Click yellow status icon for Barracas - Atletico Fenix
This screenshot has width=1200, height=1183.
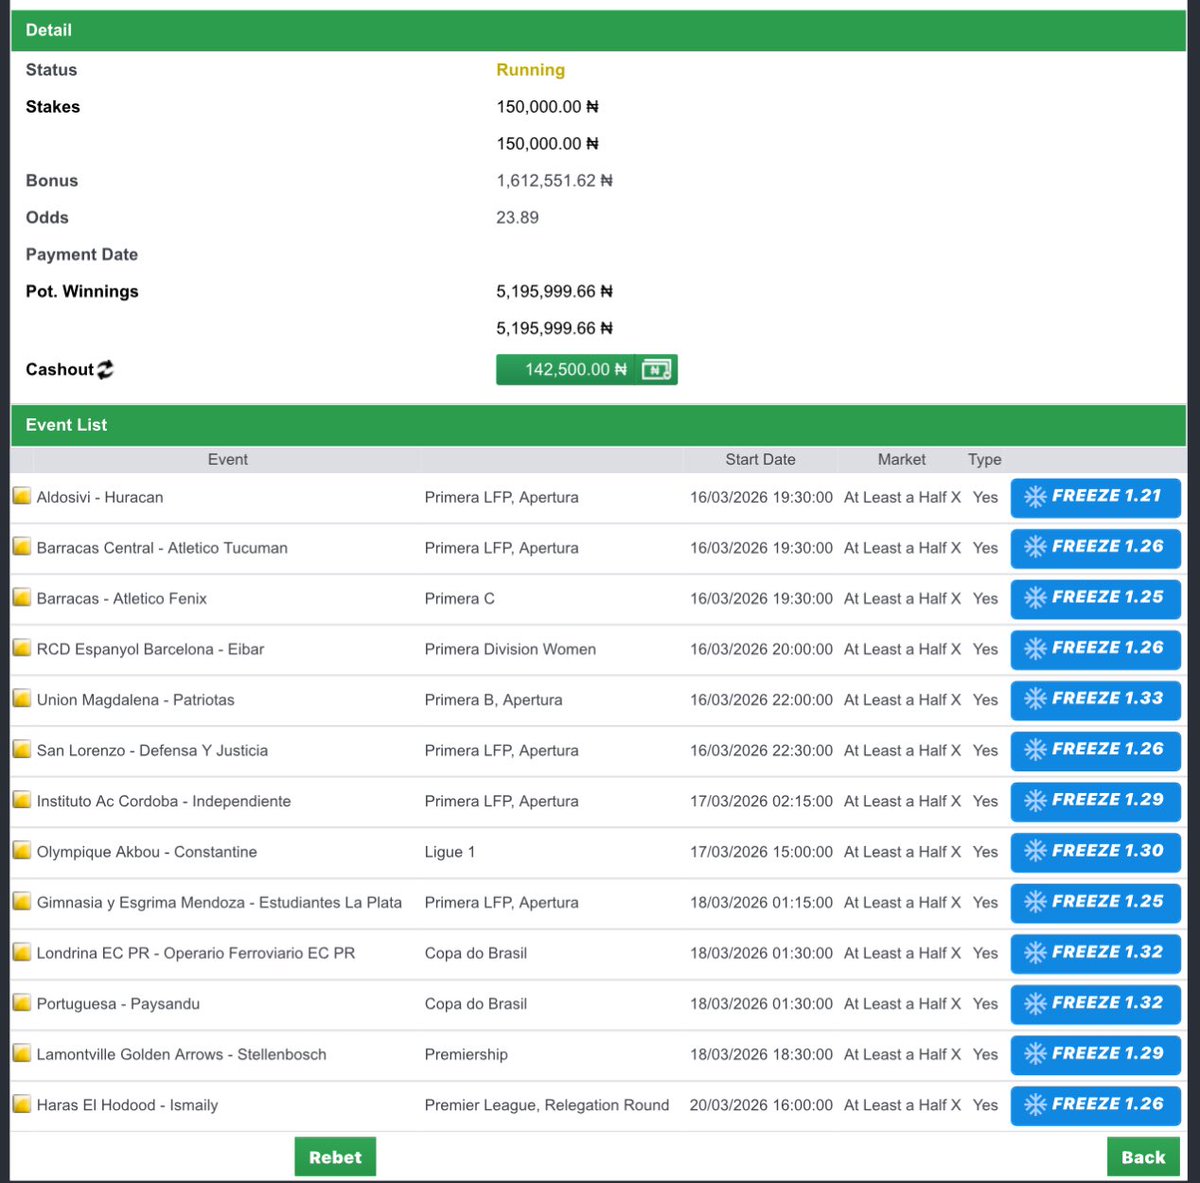tap(22, 598)
